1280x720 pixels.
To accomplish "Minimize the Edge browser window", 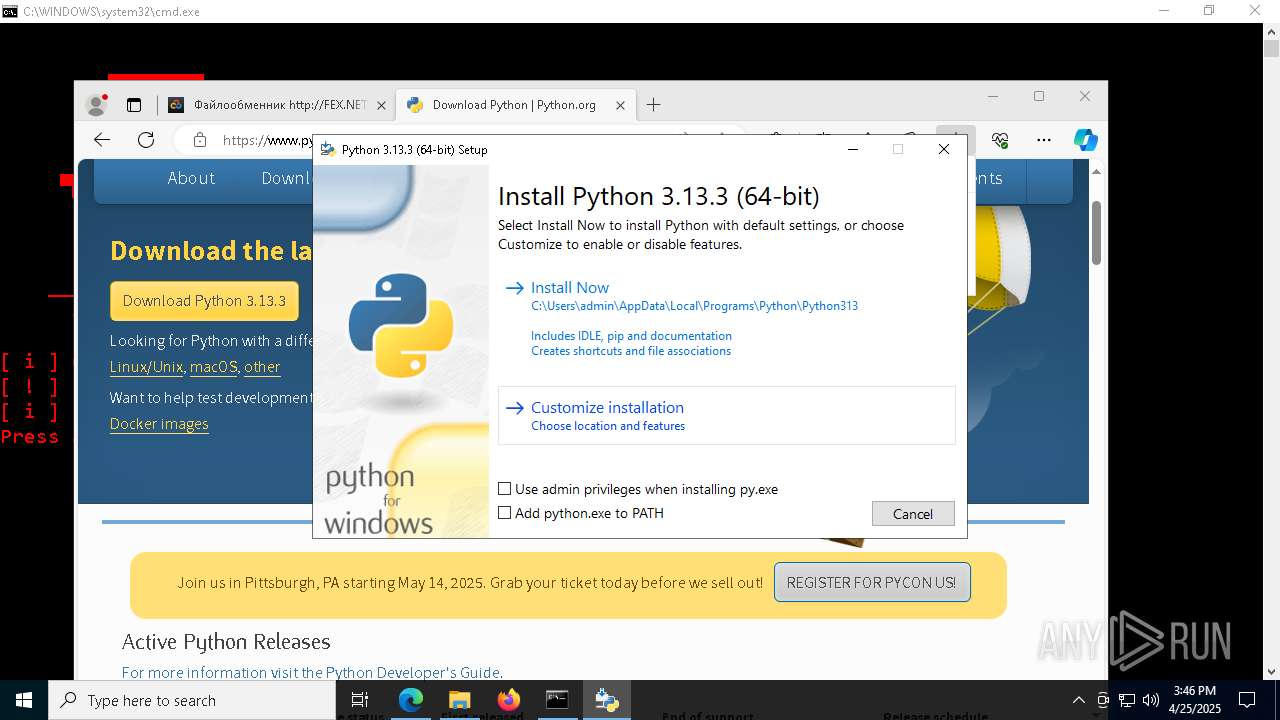I will tap(993, 96).
